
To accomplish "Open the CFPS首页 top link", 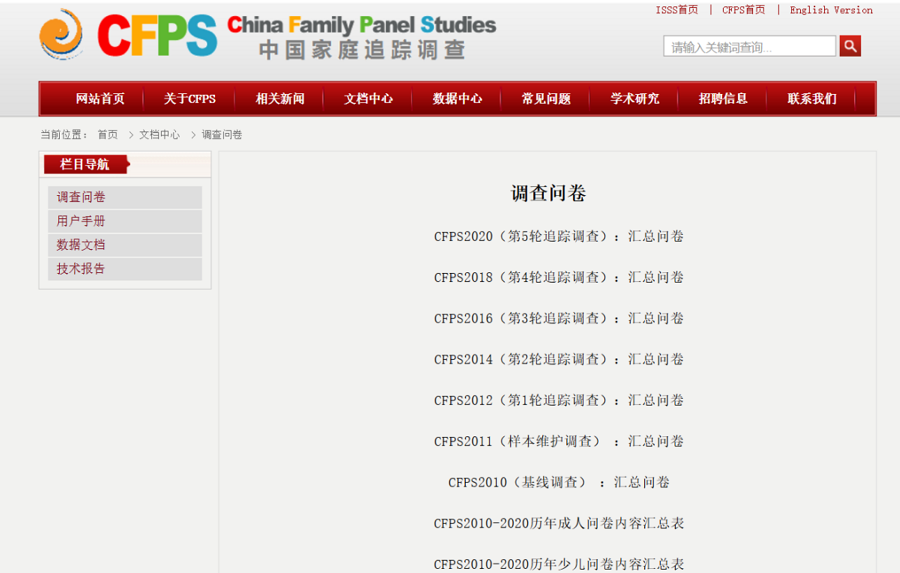I will [x=743, y=10].
